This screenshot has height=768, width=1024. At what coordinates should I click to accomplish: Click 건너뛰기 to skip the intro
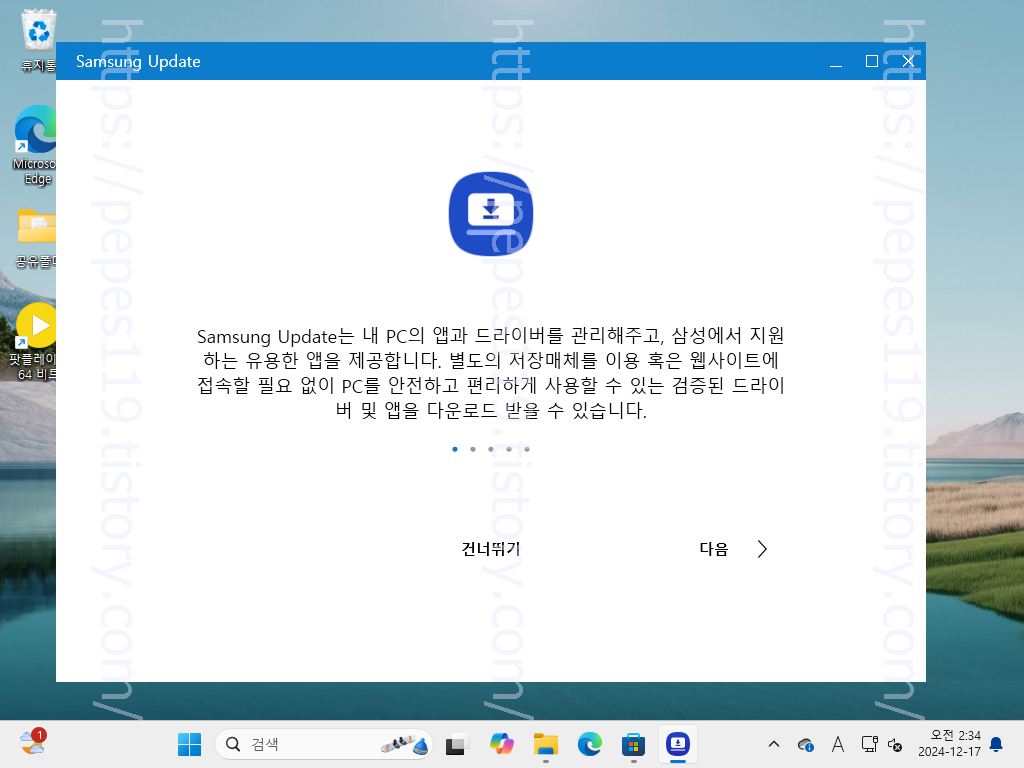(490, 549)
